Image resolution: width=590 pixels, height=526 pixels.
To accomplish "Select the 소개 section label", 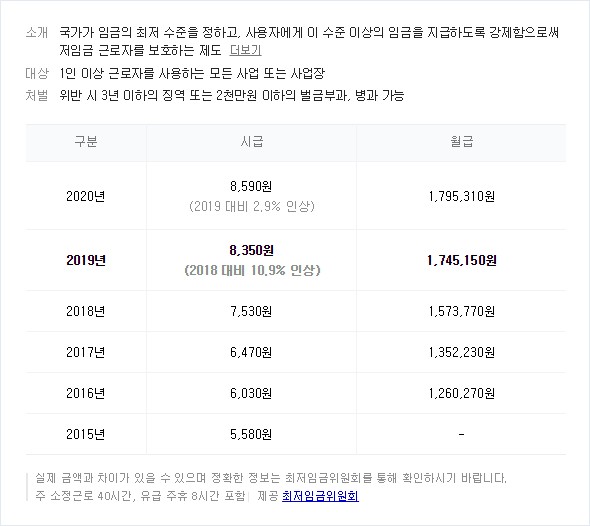I will coord(37,32).
